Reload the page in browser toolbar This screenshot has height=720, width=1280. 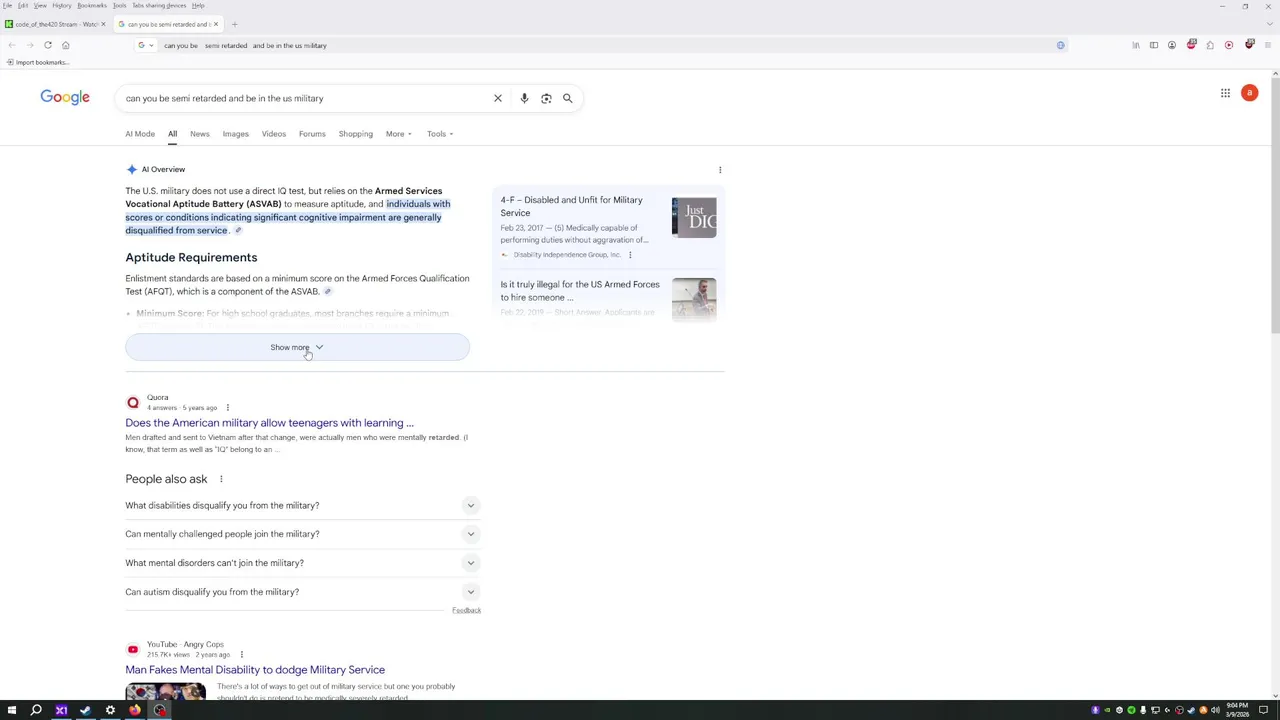pyautogui.click(x=47, y=45)
